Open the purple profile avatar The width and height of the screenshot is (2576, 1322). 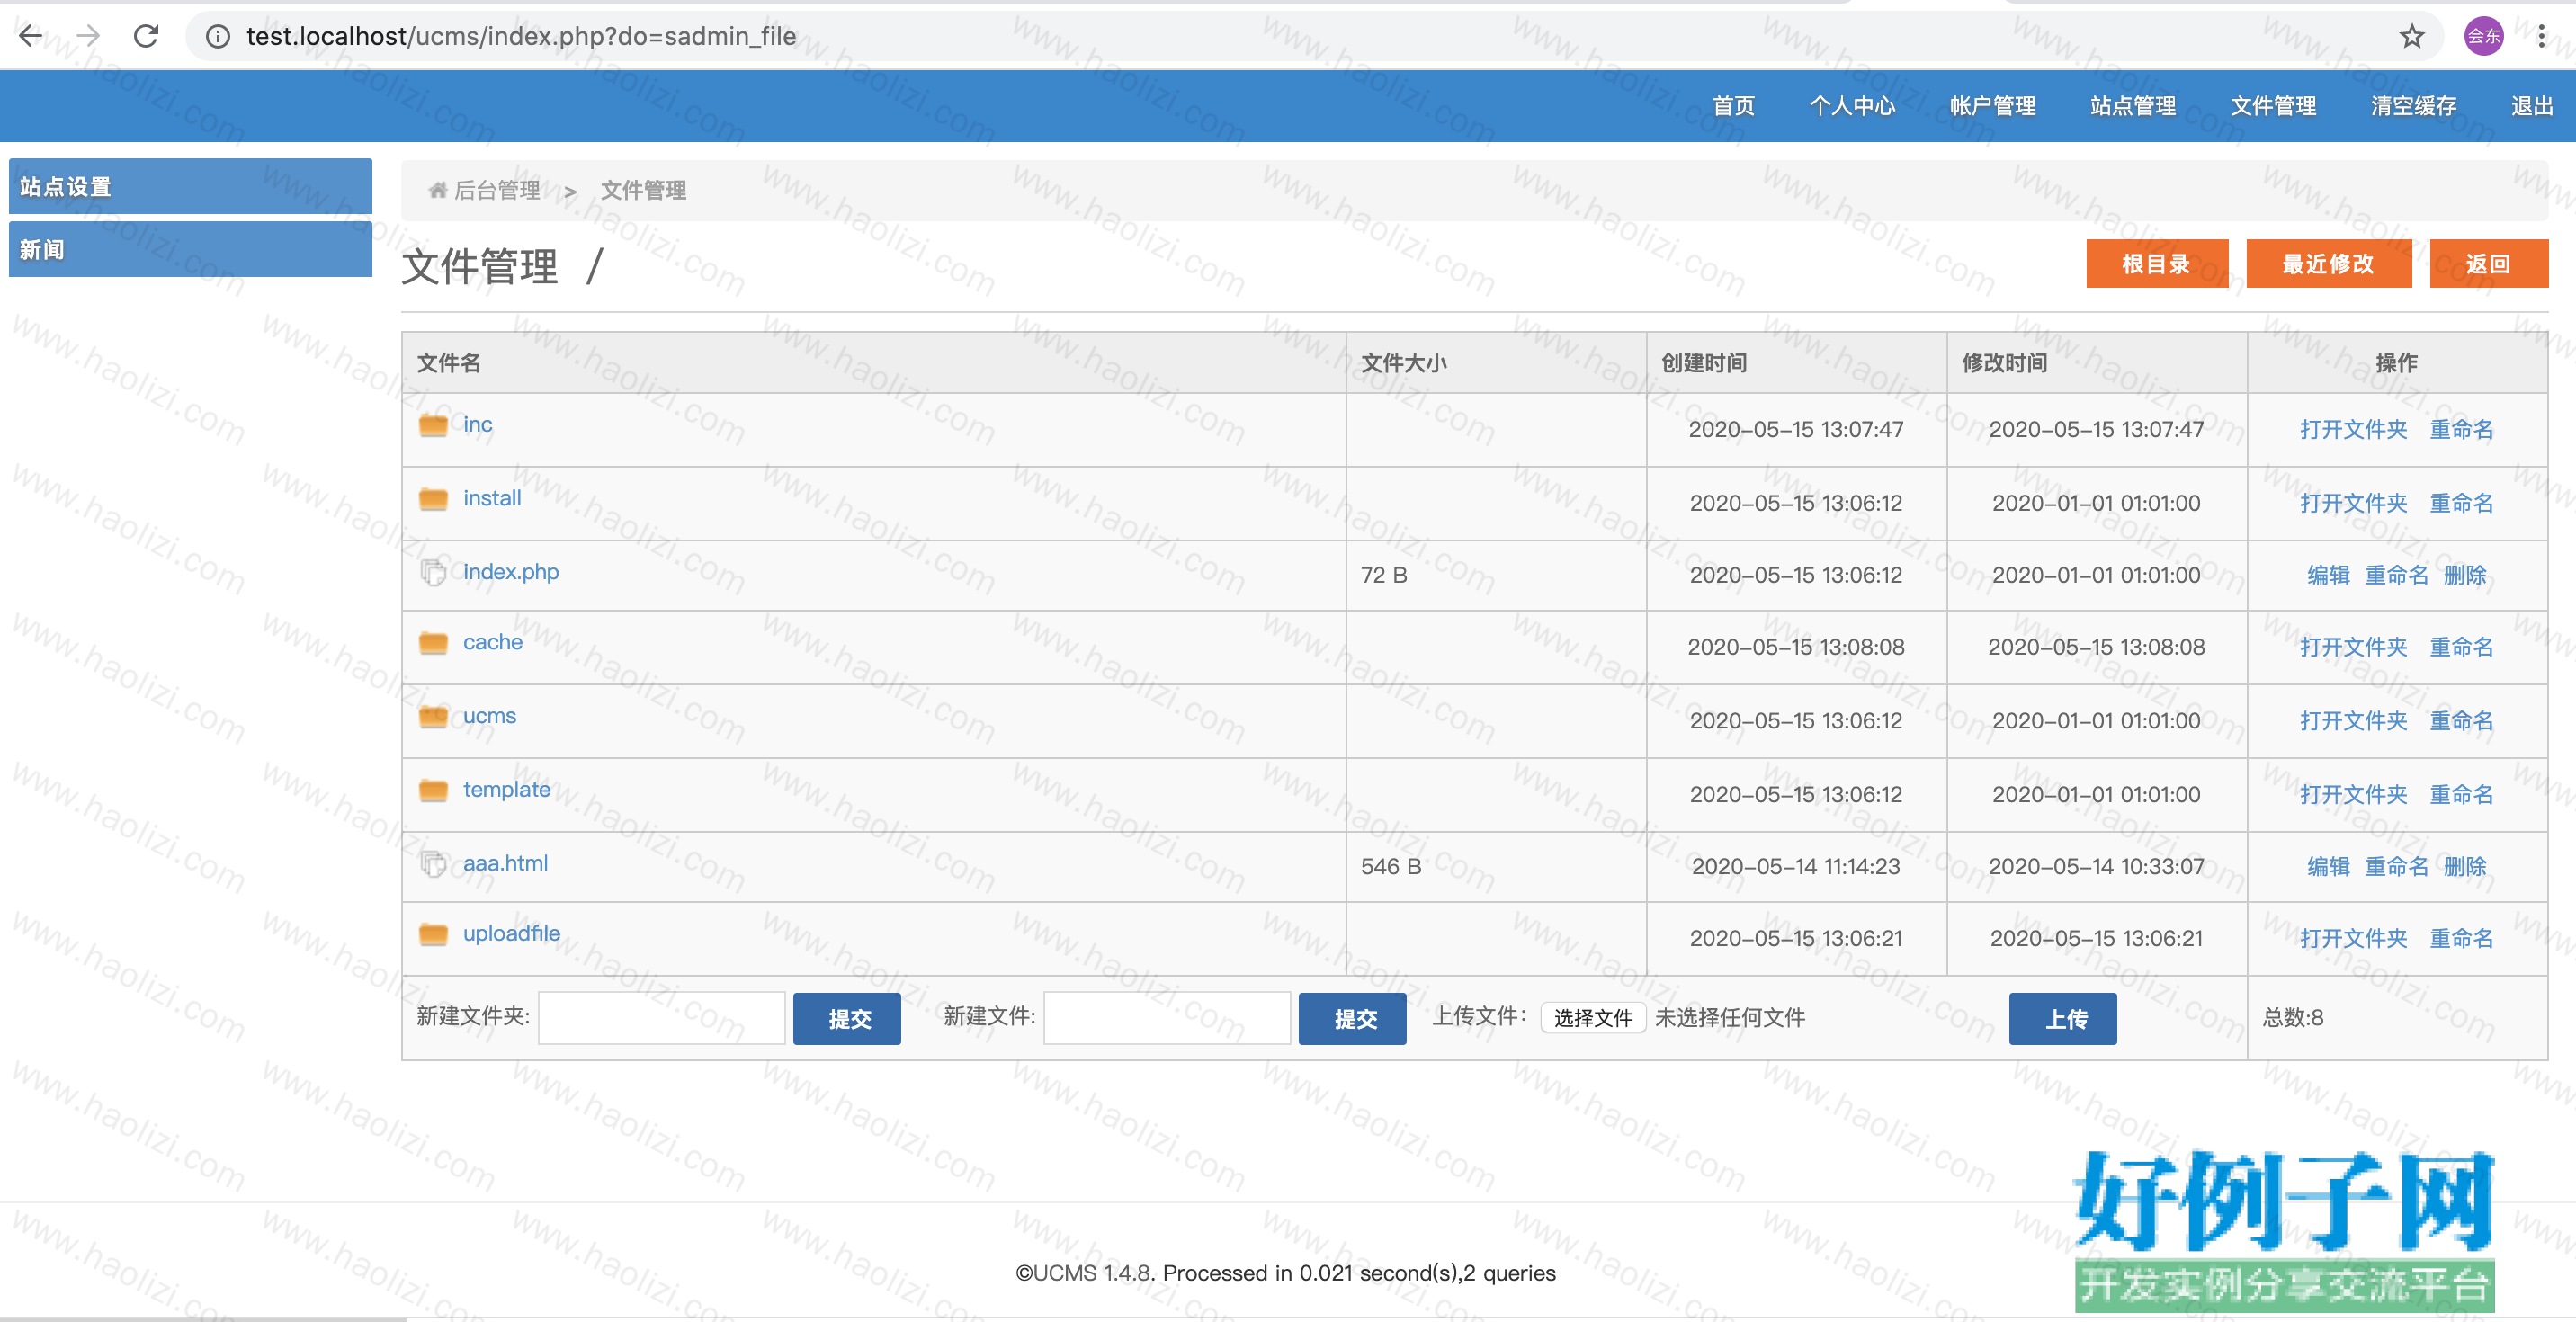[x=2483, y=37]
